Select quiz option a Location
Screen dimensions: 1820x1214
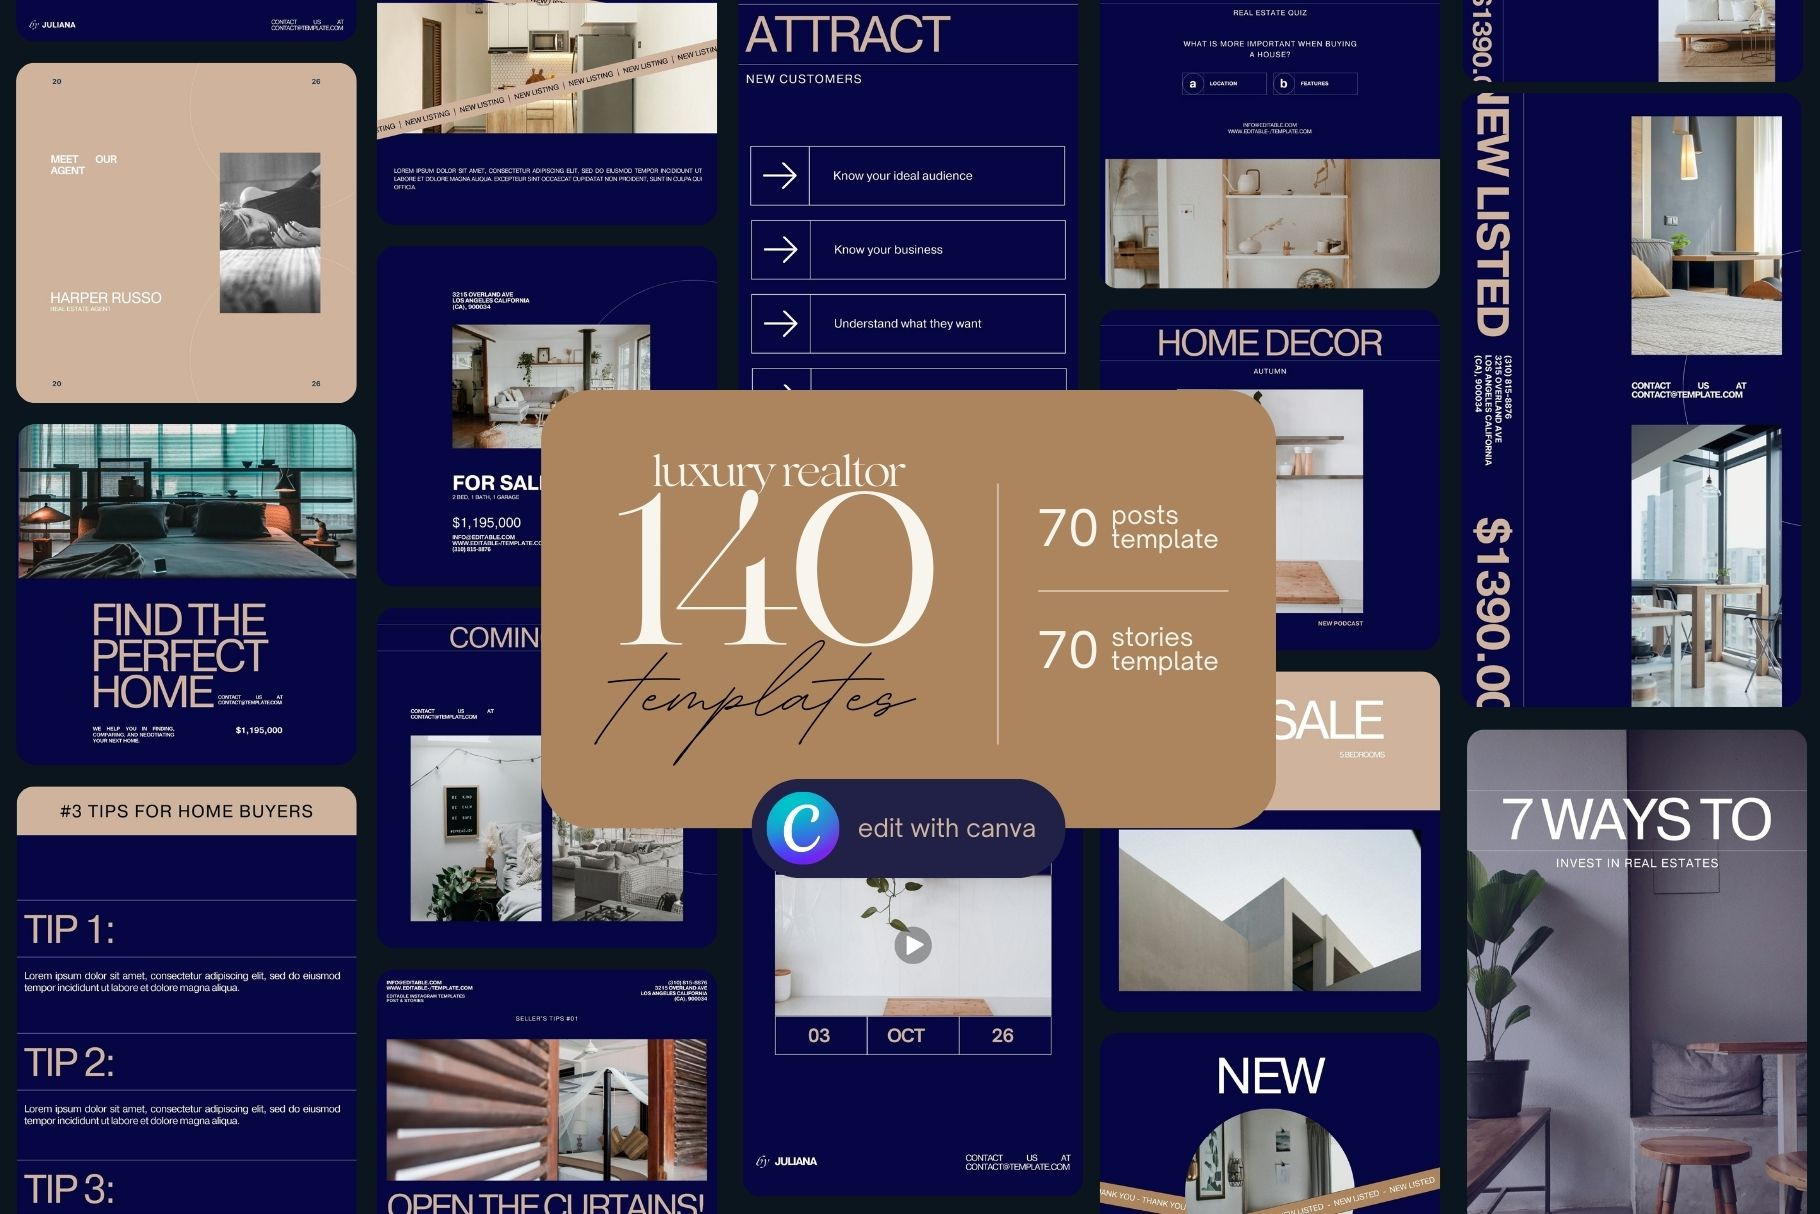[x=1217, y=84]
